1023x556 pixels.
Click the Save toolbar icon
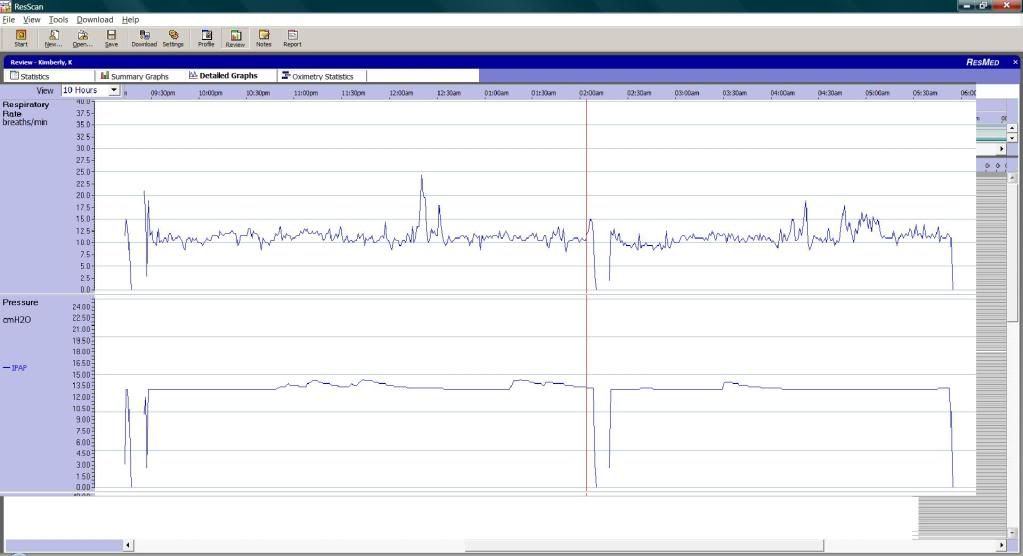pyautogui.click(x=111, y=38)
